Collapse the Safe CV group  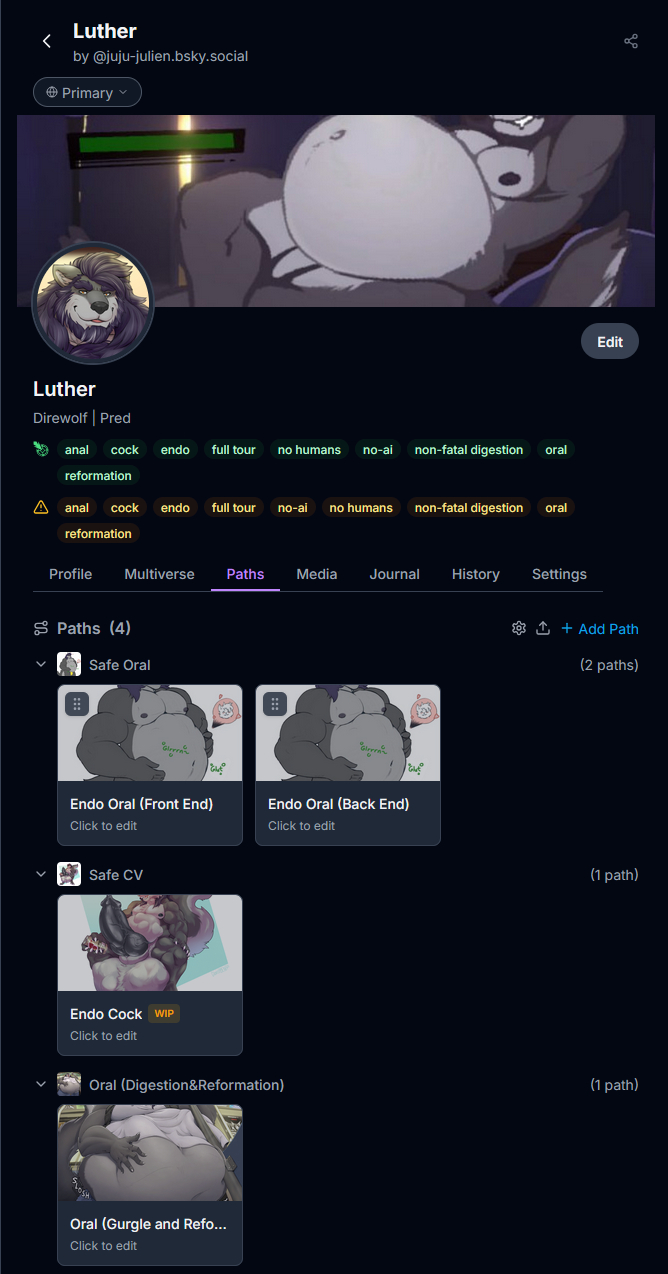click(41, 874)
